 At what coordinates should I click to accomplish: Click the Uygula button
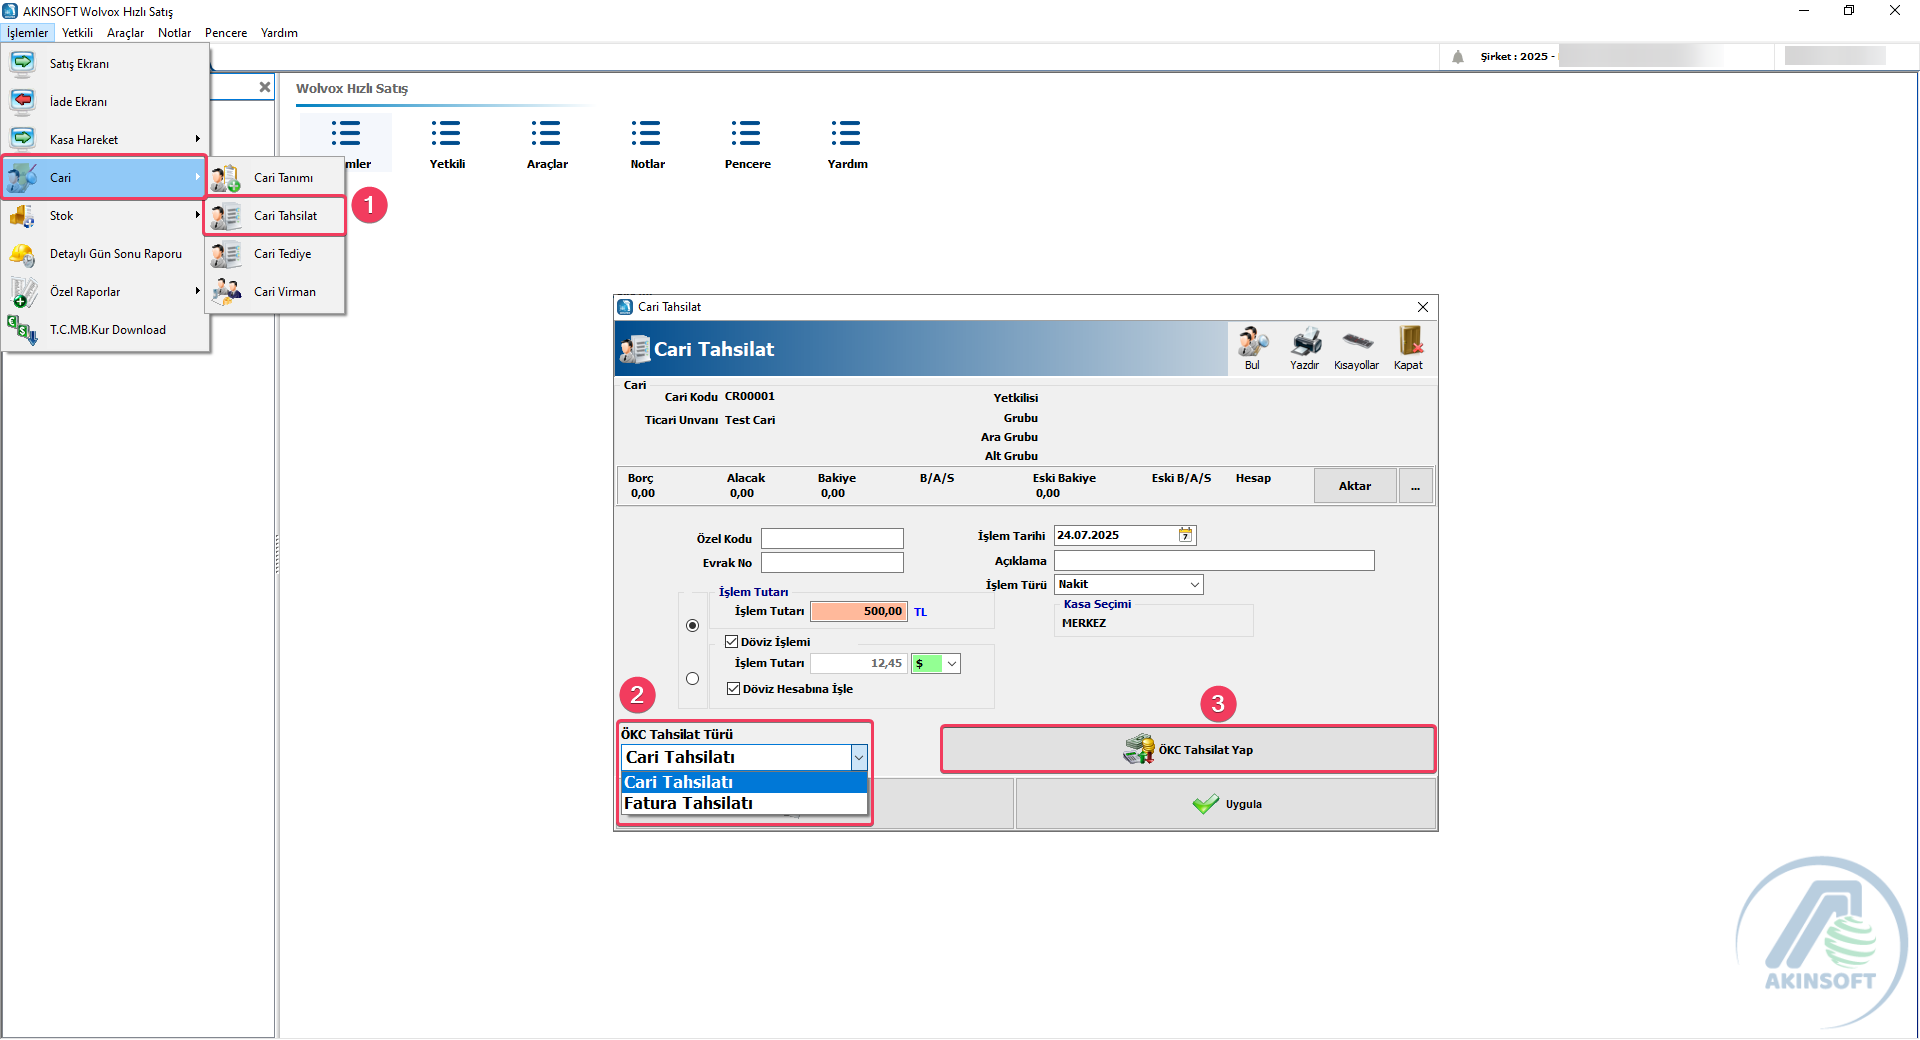[x=1226, y=804]
